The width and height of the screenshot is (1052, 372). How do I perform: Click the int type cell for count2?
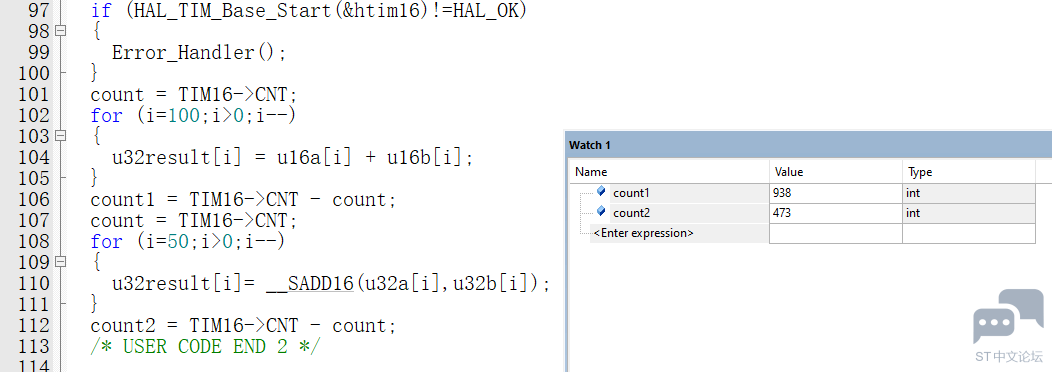[x=969, y=213]
